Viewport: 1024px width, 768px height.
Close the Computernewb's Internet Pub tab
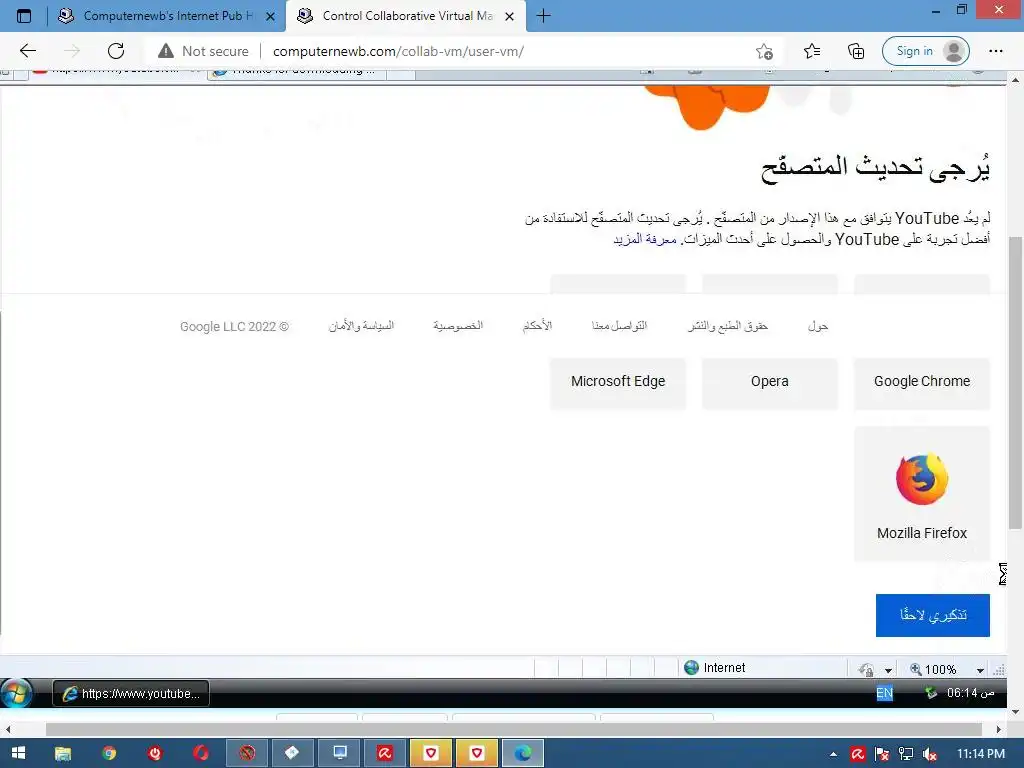[x=270, y=16]
